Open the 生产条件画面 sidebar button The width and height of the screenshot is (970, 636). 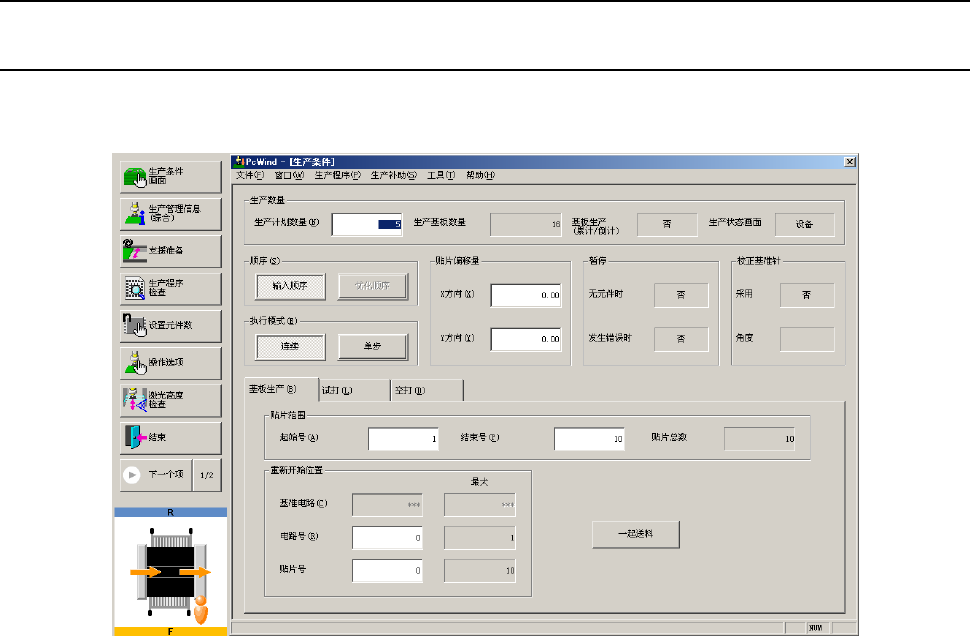pos(171,177)
